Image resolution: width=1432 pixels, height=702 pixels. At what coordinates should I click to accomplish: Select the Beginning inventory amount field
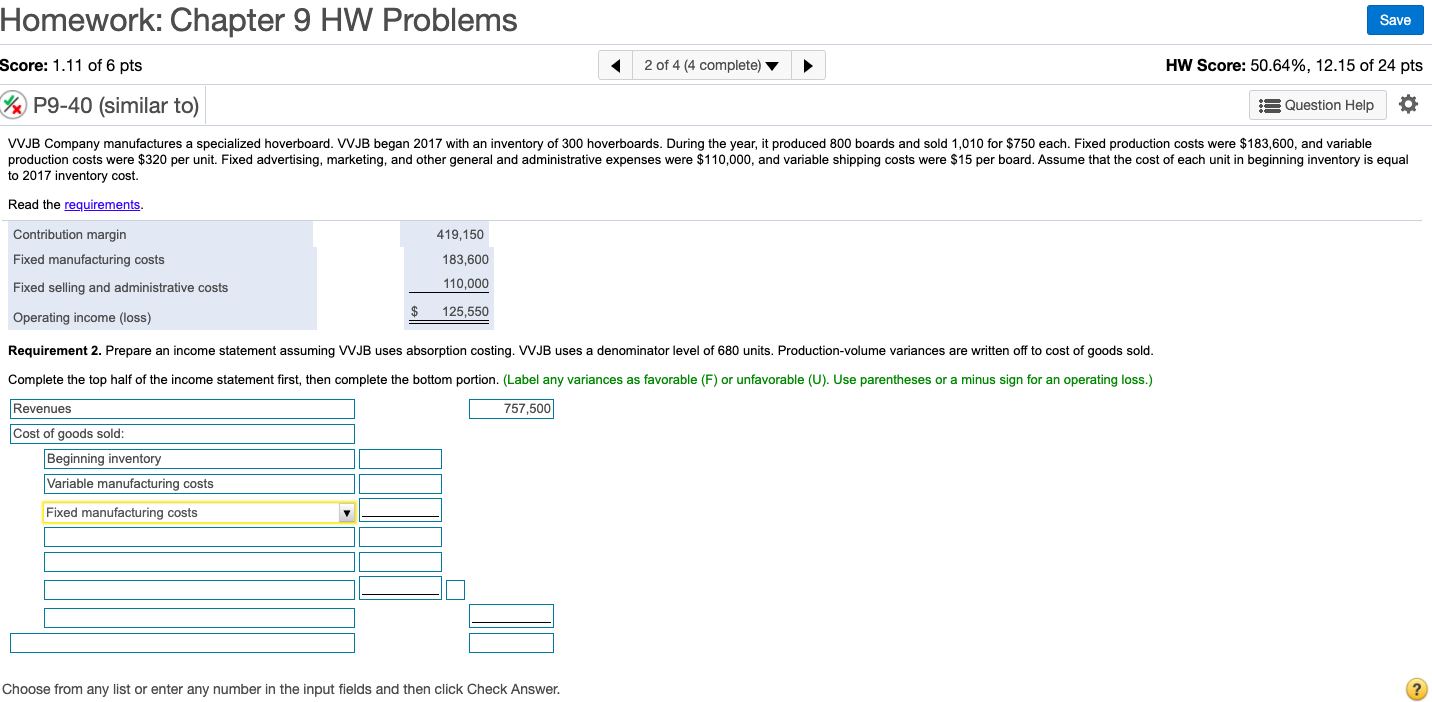[400, 458]
